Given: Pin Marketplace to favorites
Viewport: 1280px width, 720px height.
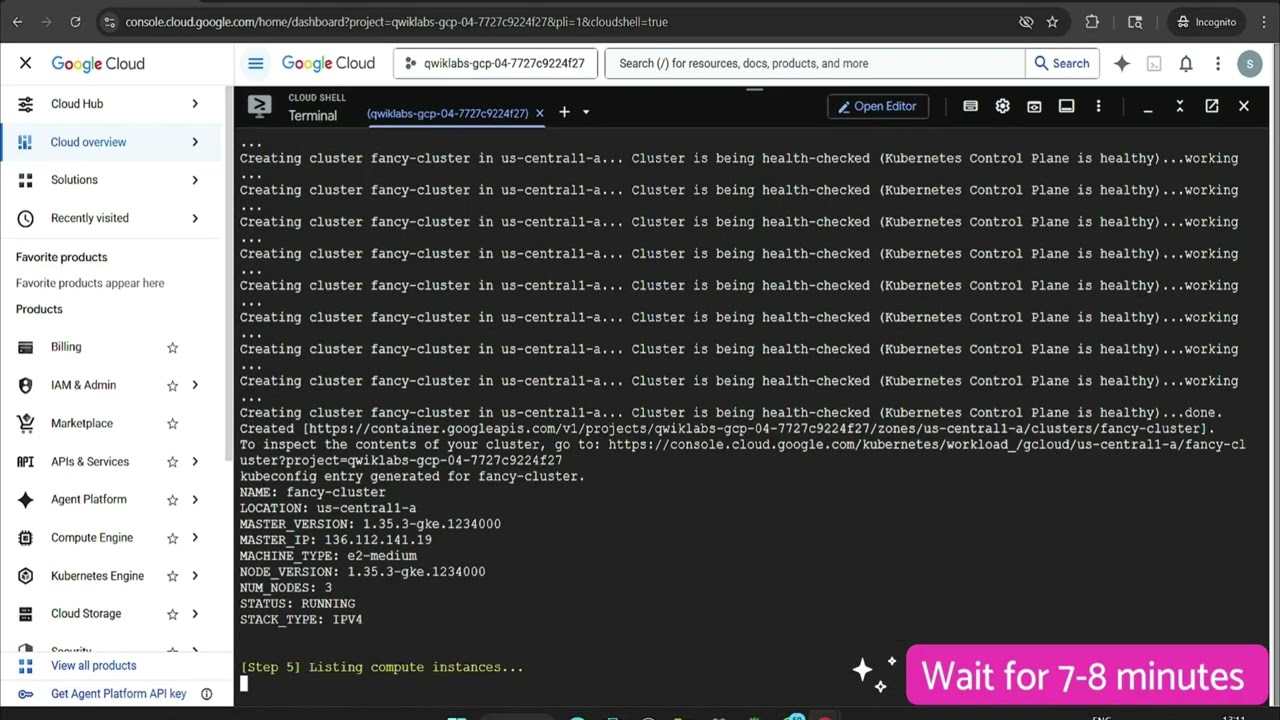Looking at the screenshot, I should coord(172,423).
